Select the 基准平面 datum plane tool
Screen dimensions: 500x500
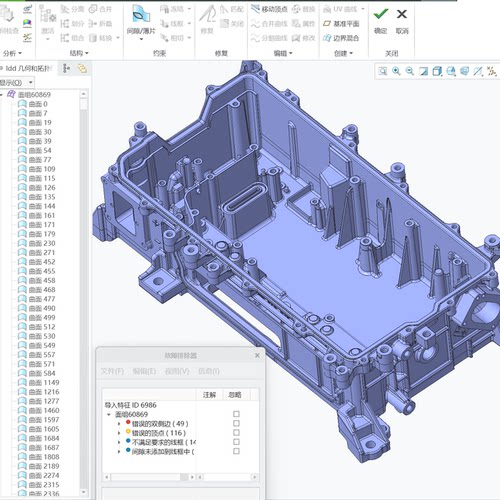click(x=341, y=24)
